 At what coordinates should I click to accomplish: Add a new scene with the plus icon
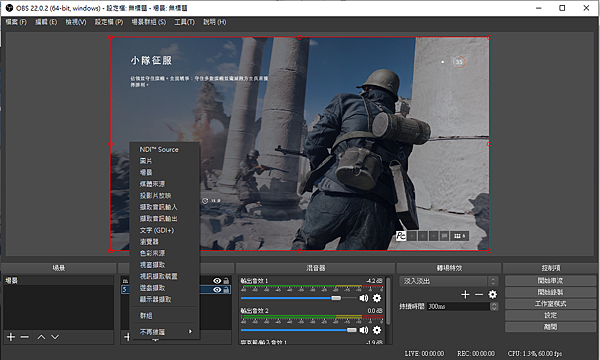pos(11,337)
